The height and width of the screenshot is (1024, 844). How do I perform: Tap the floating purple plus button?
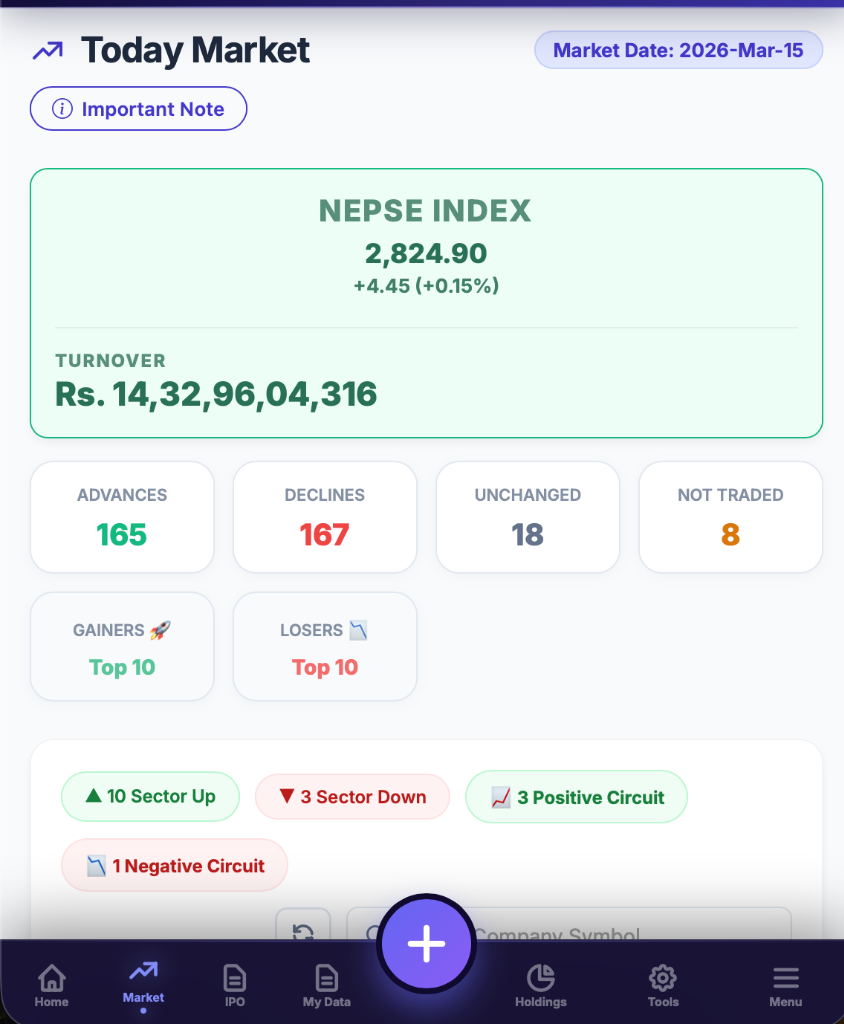pyautogui.click(x=425, y=942)
